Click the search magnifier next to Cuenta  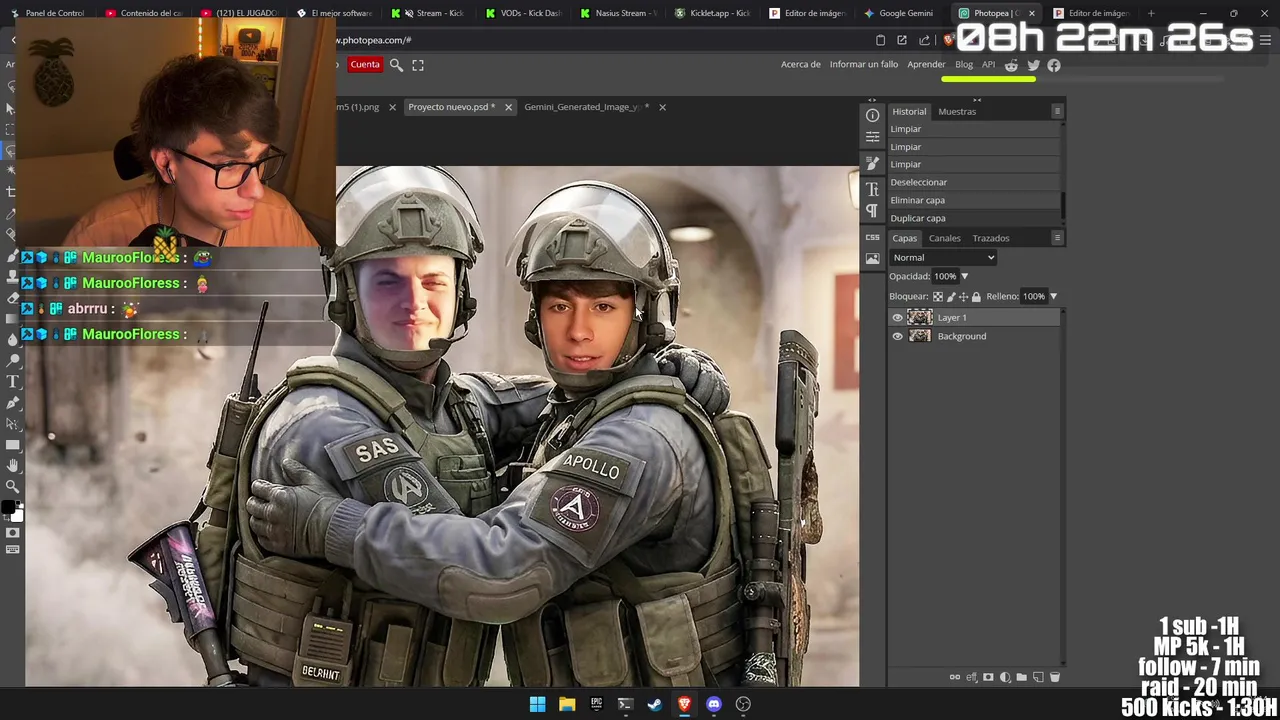tap(396, 65)
